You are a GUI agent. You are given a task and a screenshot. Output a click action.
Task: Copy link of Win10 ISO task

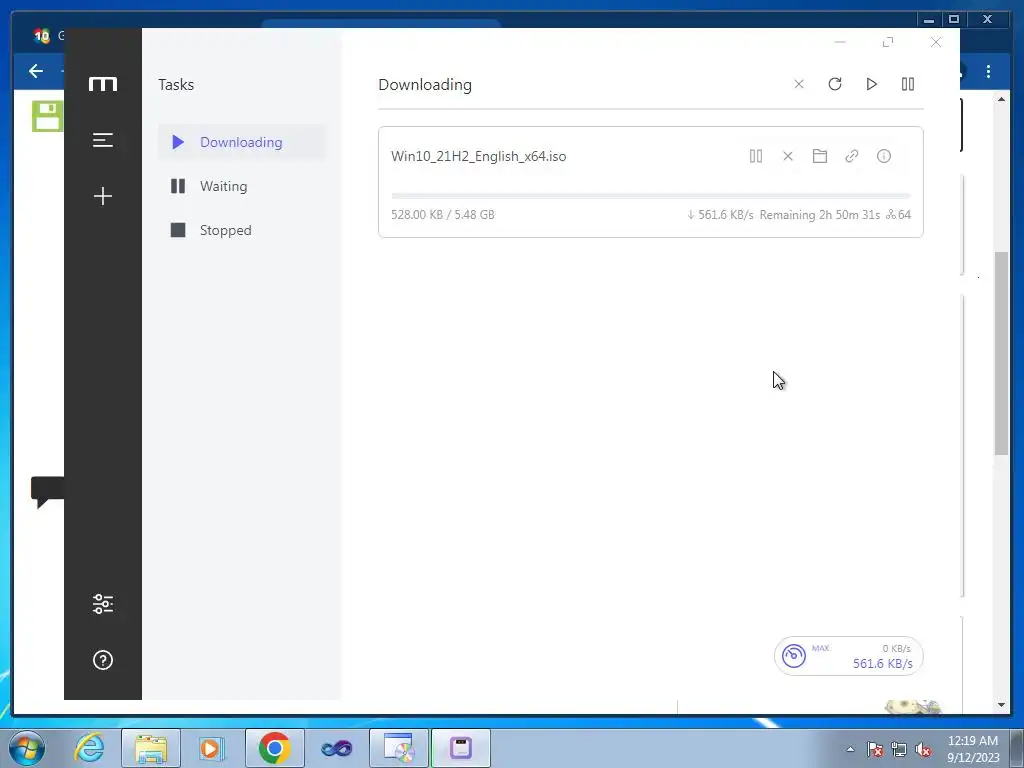pos(852,156)
